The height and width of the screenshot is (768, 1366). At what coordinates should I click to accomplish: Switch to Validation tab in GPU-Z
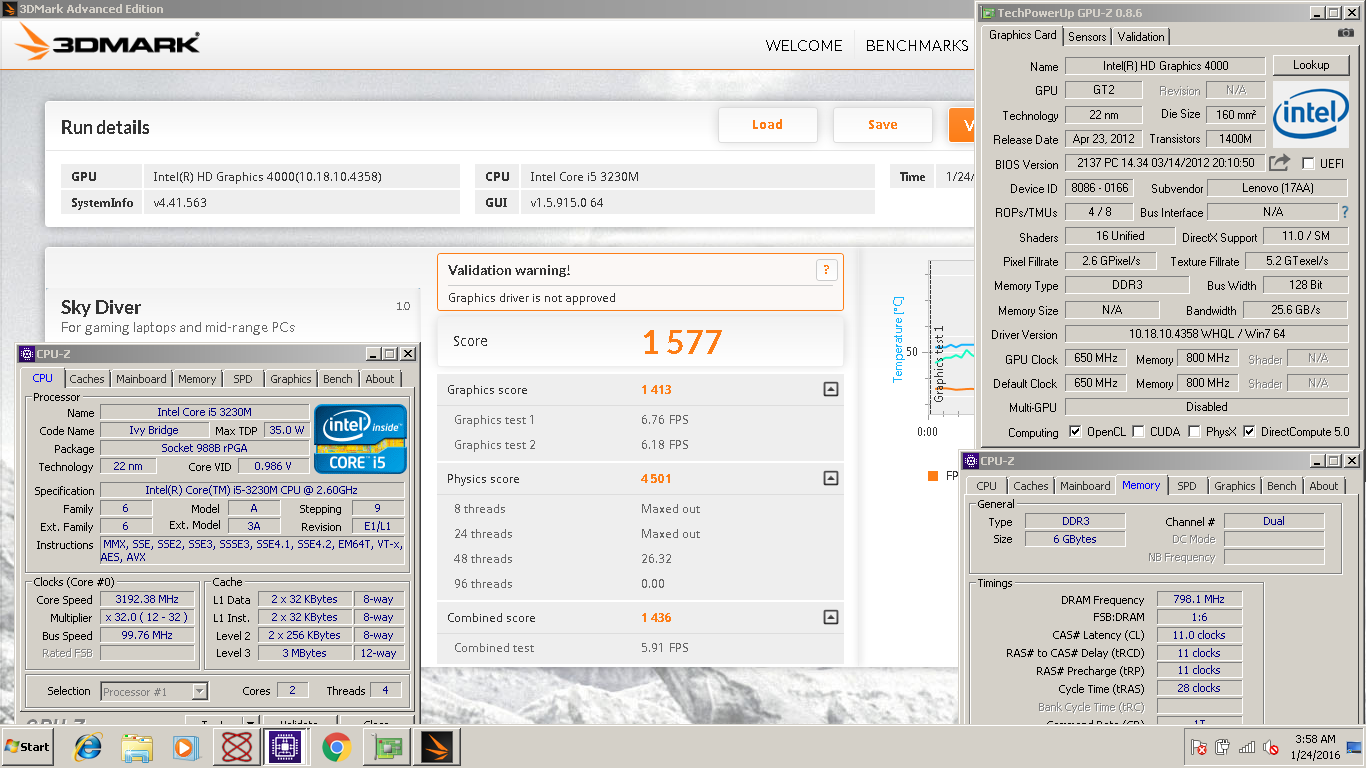tap(1141, 37)
